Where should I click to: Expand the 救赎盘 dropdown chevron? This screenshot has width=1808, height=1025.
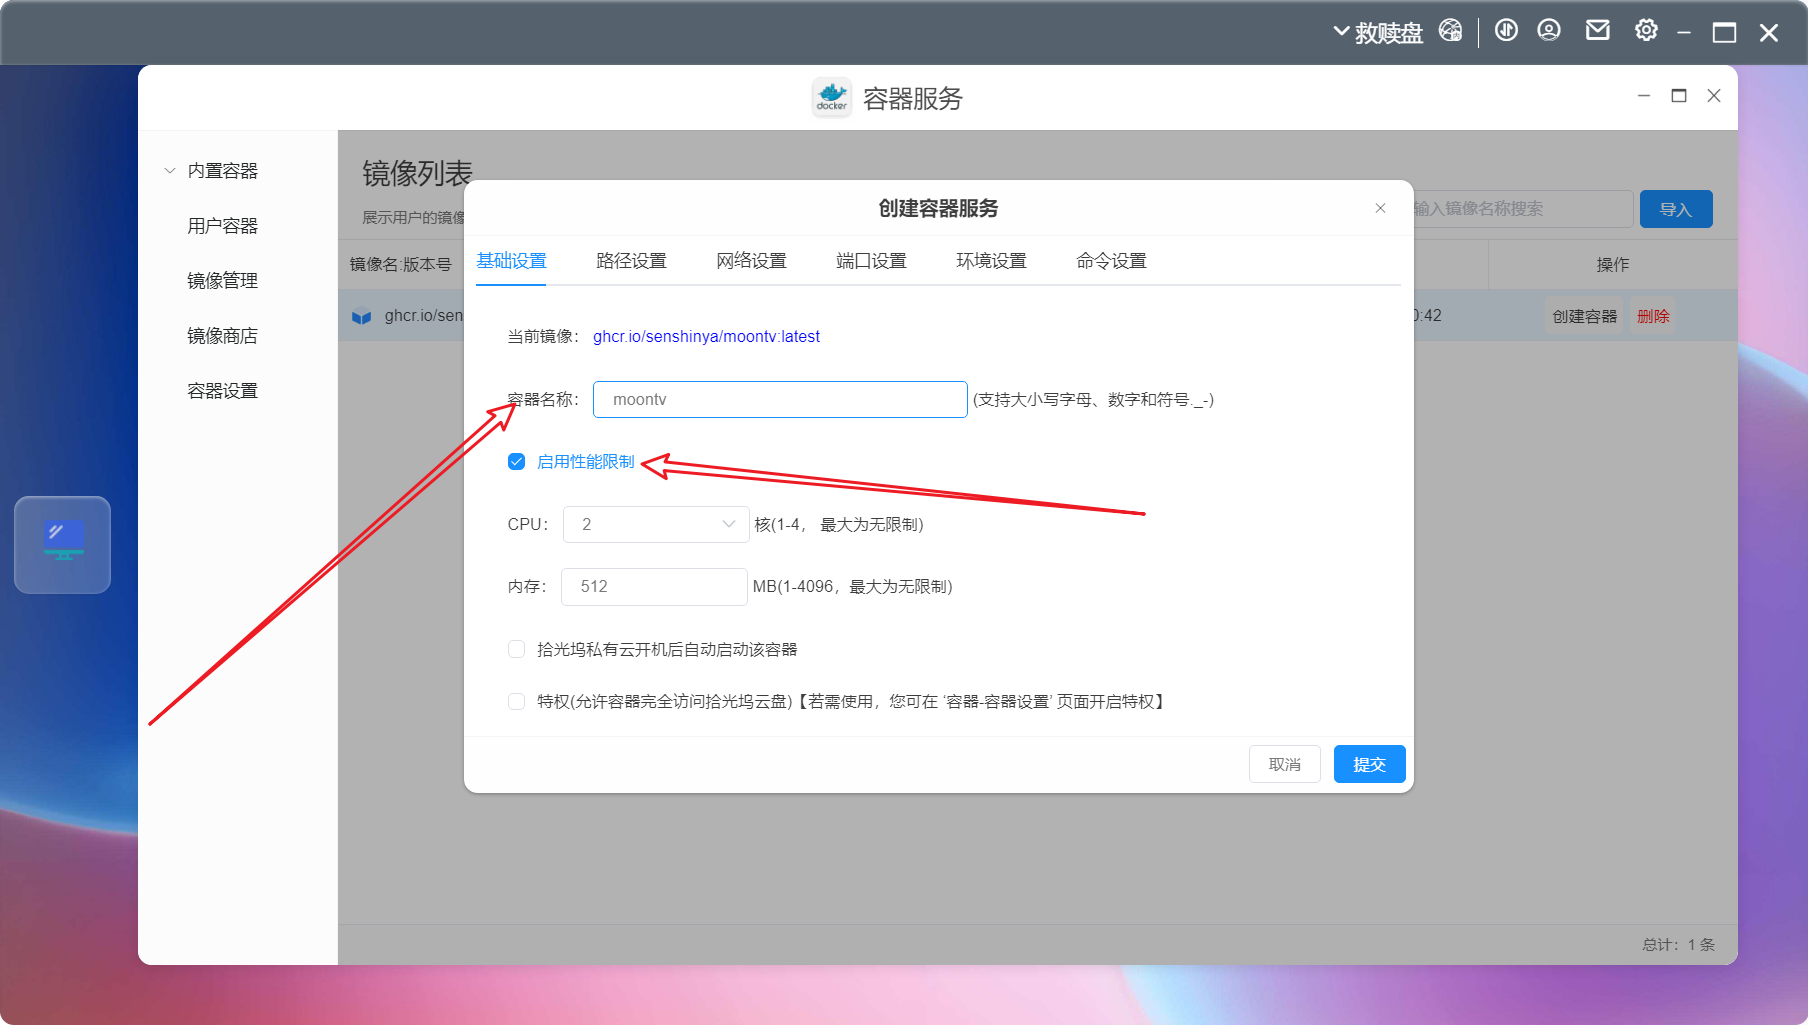(x=1341, y=32)
